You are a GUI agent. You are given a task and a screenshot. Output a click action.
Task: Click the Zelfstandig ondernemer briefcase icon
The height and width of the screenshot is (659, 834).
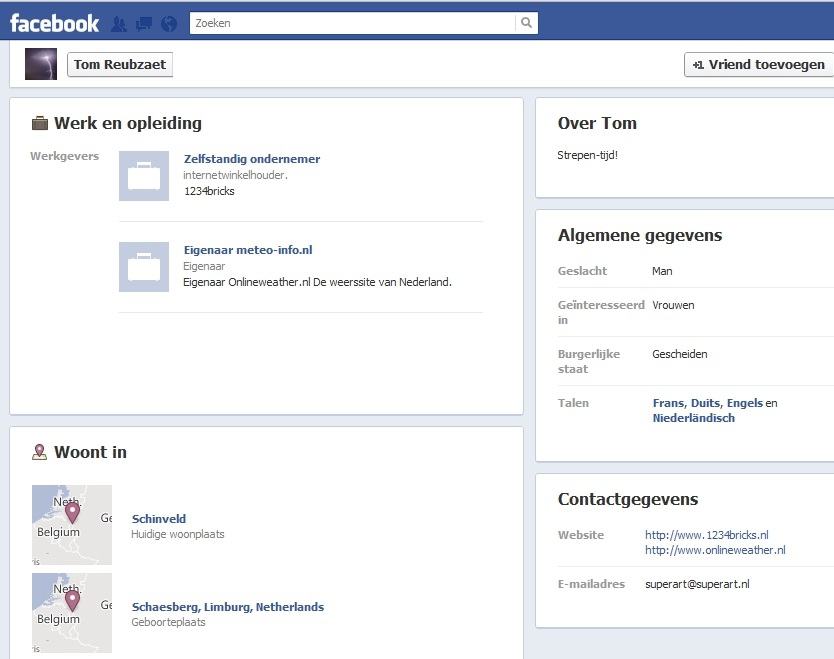[x=144, y=176]
